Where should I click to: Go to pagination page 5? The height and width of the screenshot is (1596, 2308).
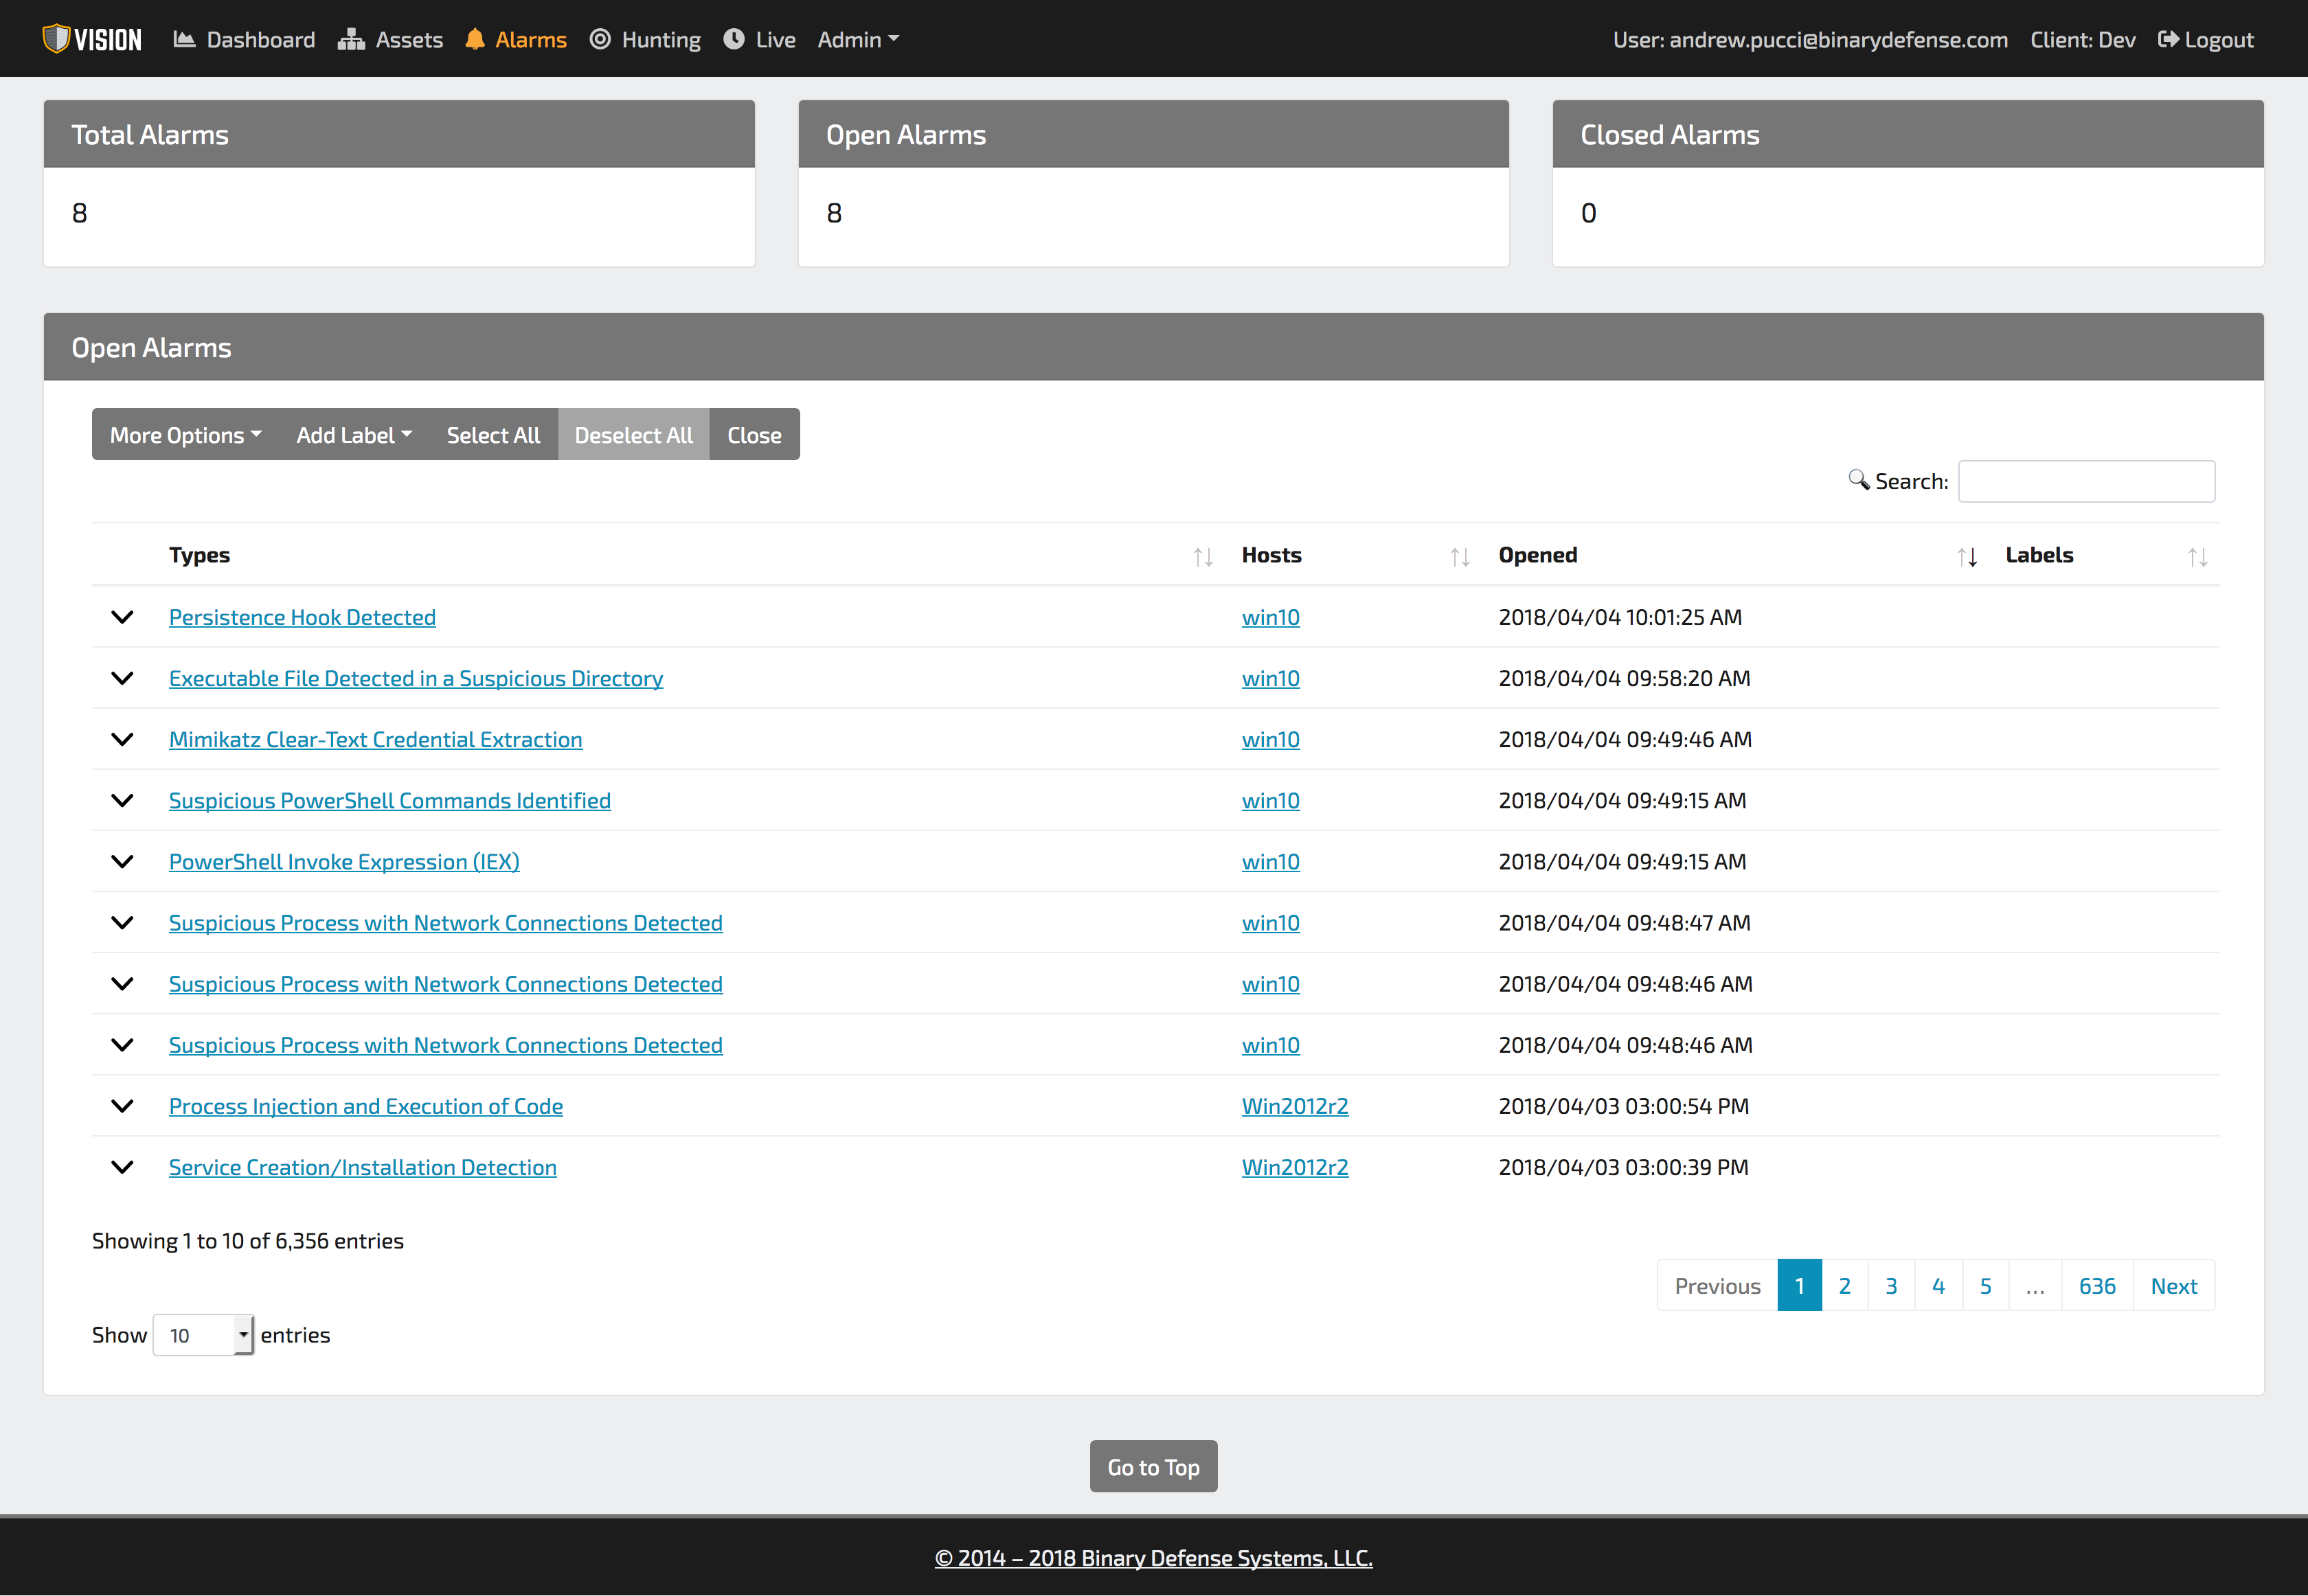(1986, 1285)
